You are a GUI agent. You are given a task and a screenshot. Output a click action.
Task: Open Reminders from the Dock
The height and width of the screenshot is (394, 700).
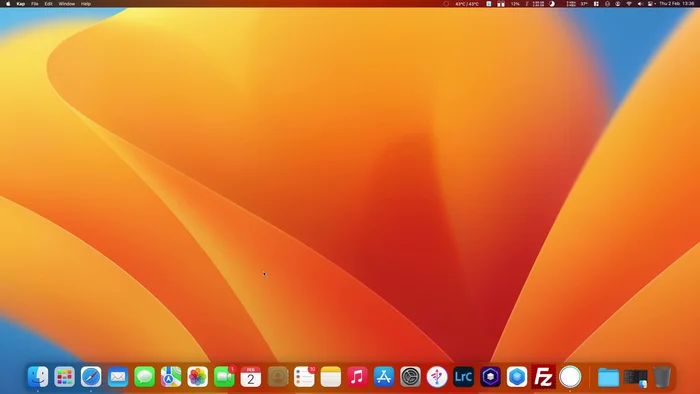[x=304, y=377]
